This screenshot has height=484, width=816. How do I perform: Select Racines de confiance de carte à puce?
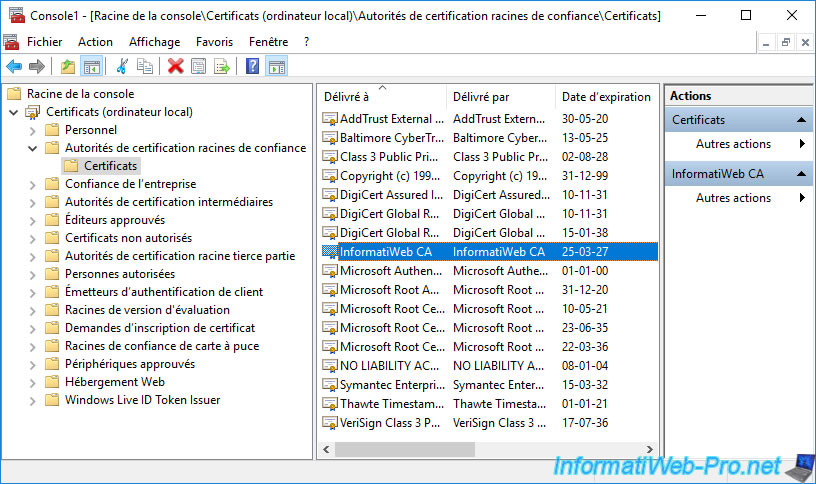(162, 346)
